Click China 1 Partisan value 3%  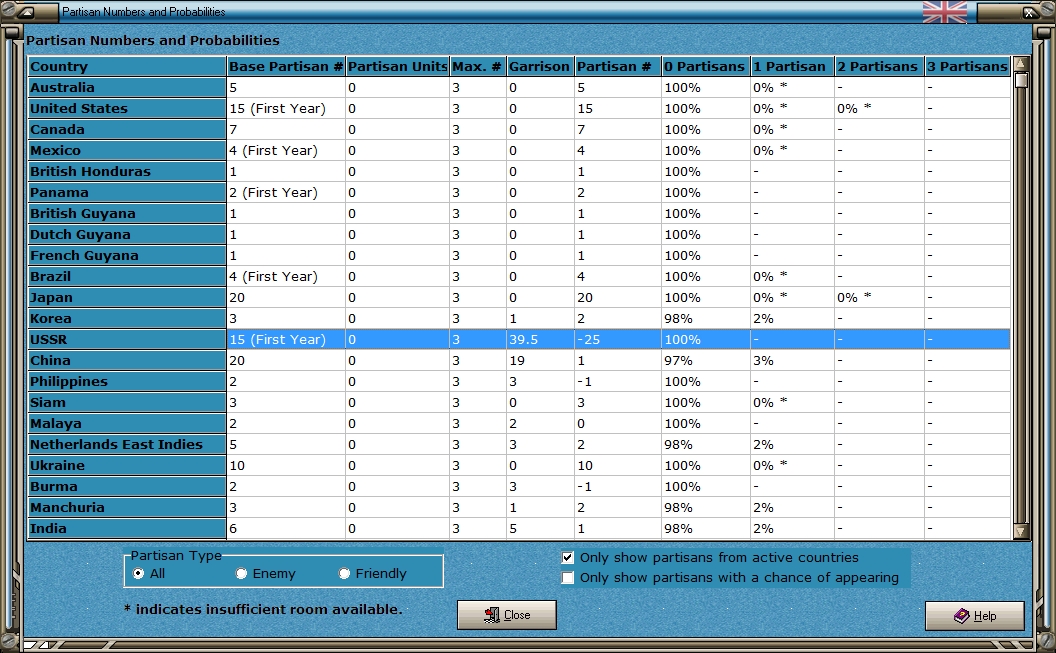click(763, 360)
